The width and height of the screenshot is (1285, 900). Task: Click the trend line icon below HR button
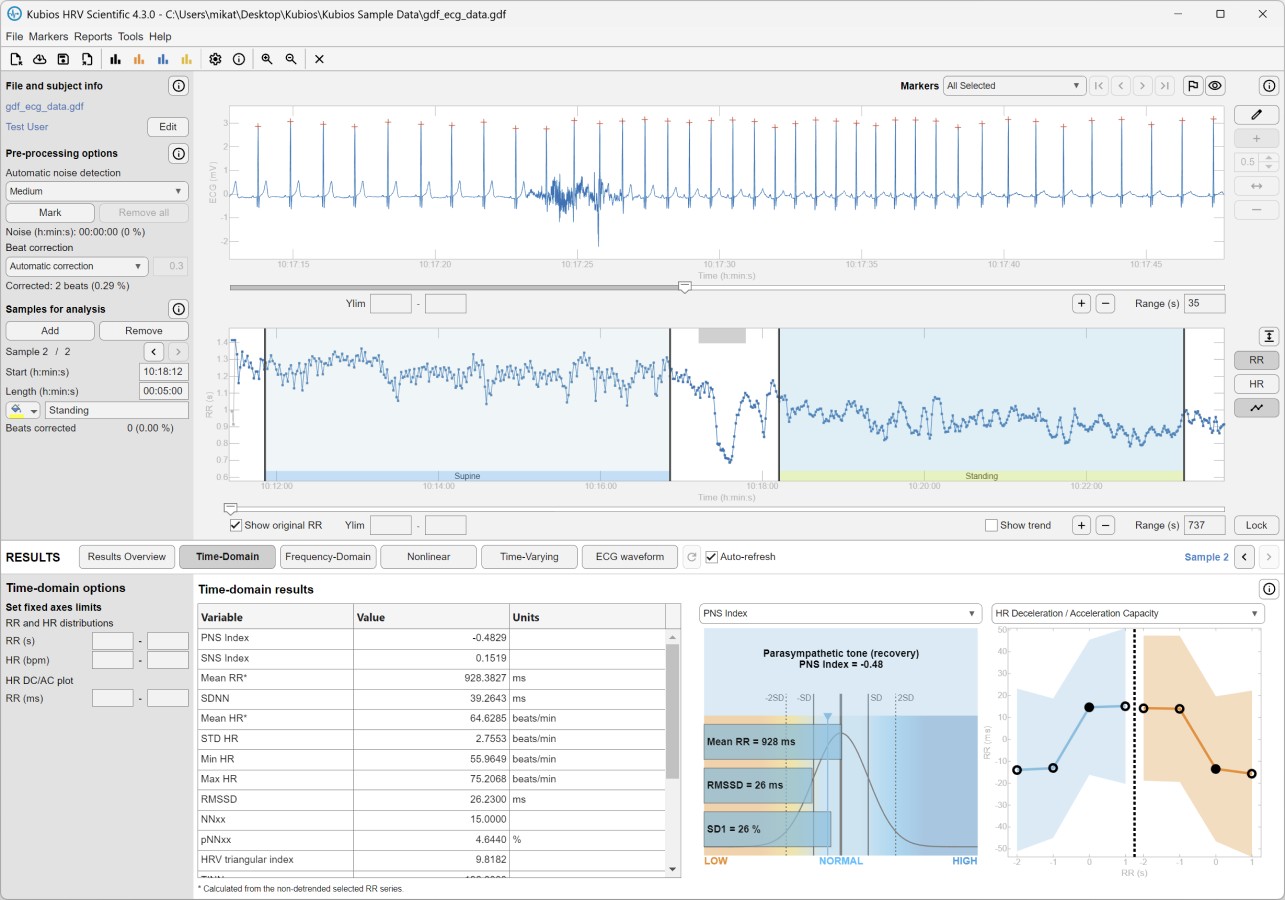(1256, 407)
